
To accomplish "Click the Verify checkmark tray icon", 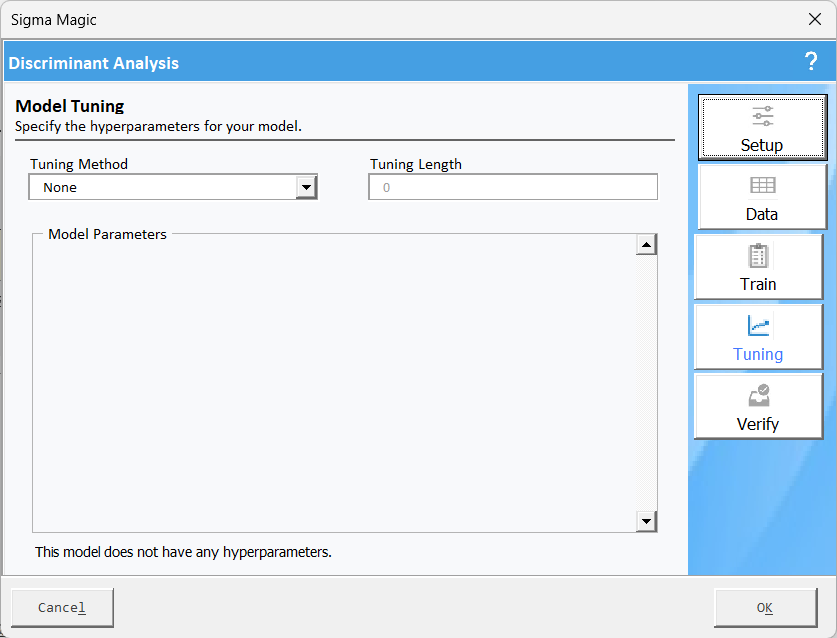I will [x=758, y=396].
